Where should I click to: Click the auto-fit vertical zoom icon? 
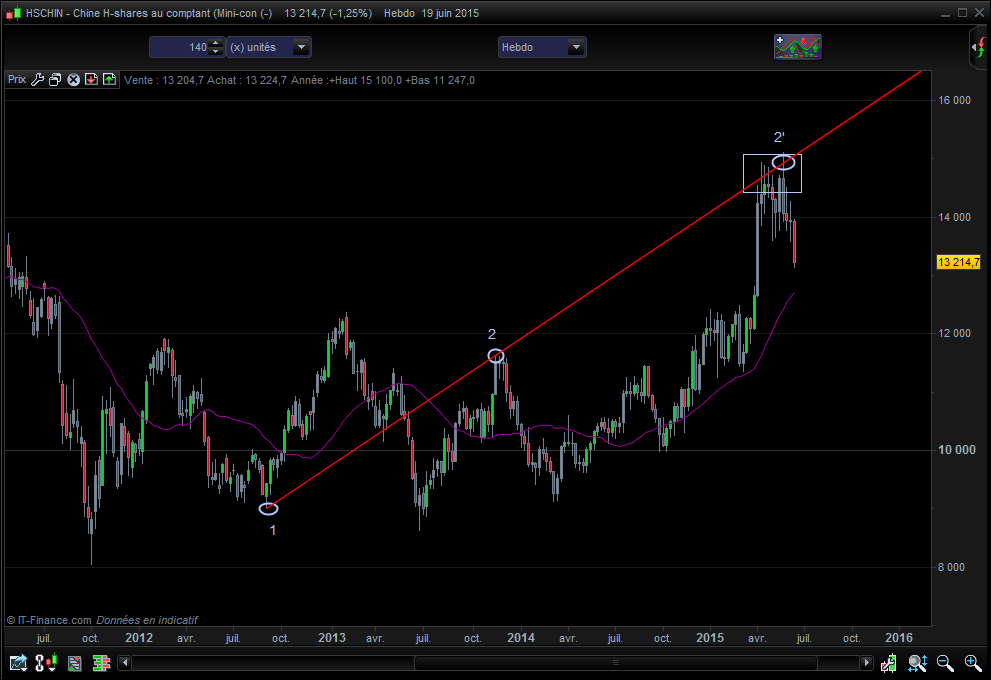(917, 663)
